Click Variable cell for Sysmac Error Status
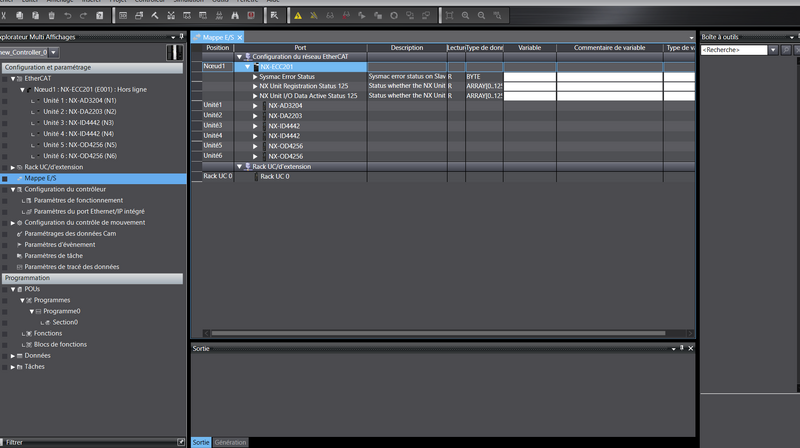800x448 pixels. 529,76
